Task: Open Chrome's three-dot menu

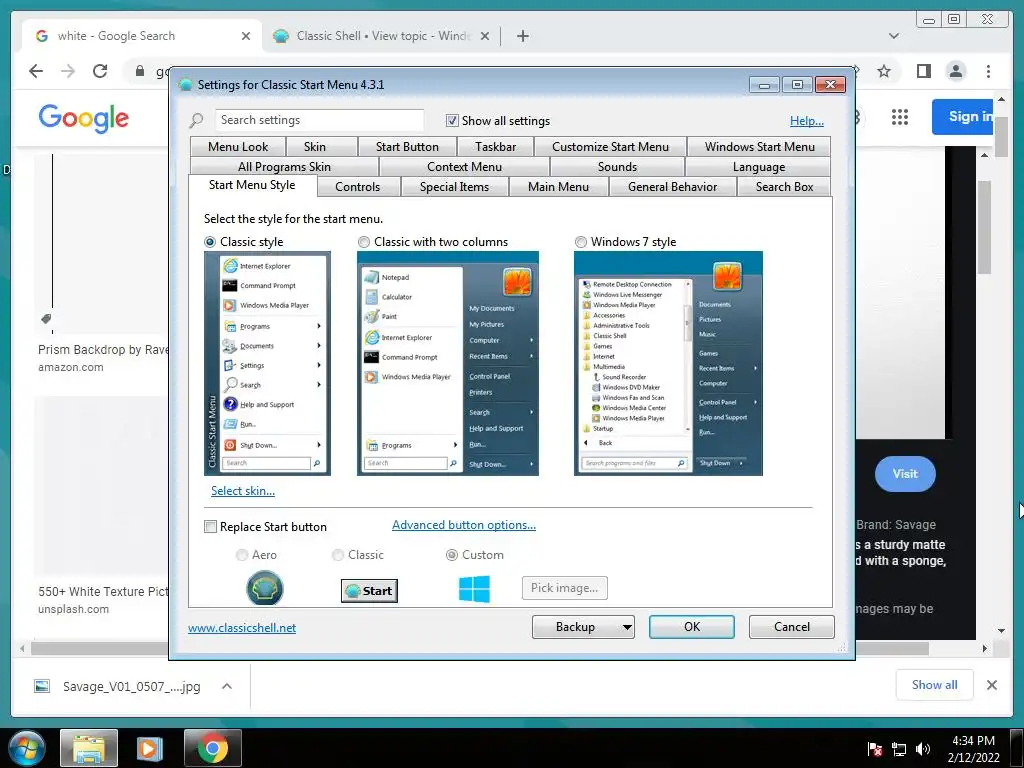Action: pos(988,71)
